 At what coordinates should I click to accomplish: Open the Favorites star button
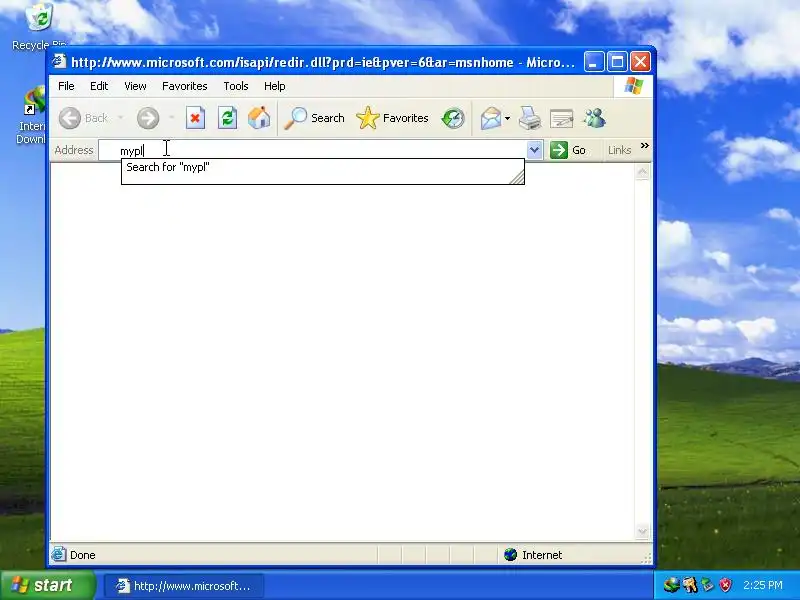click(x=392, y=118)
